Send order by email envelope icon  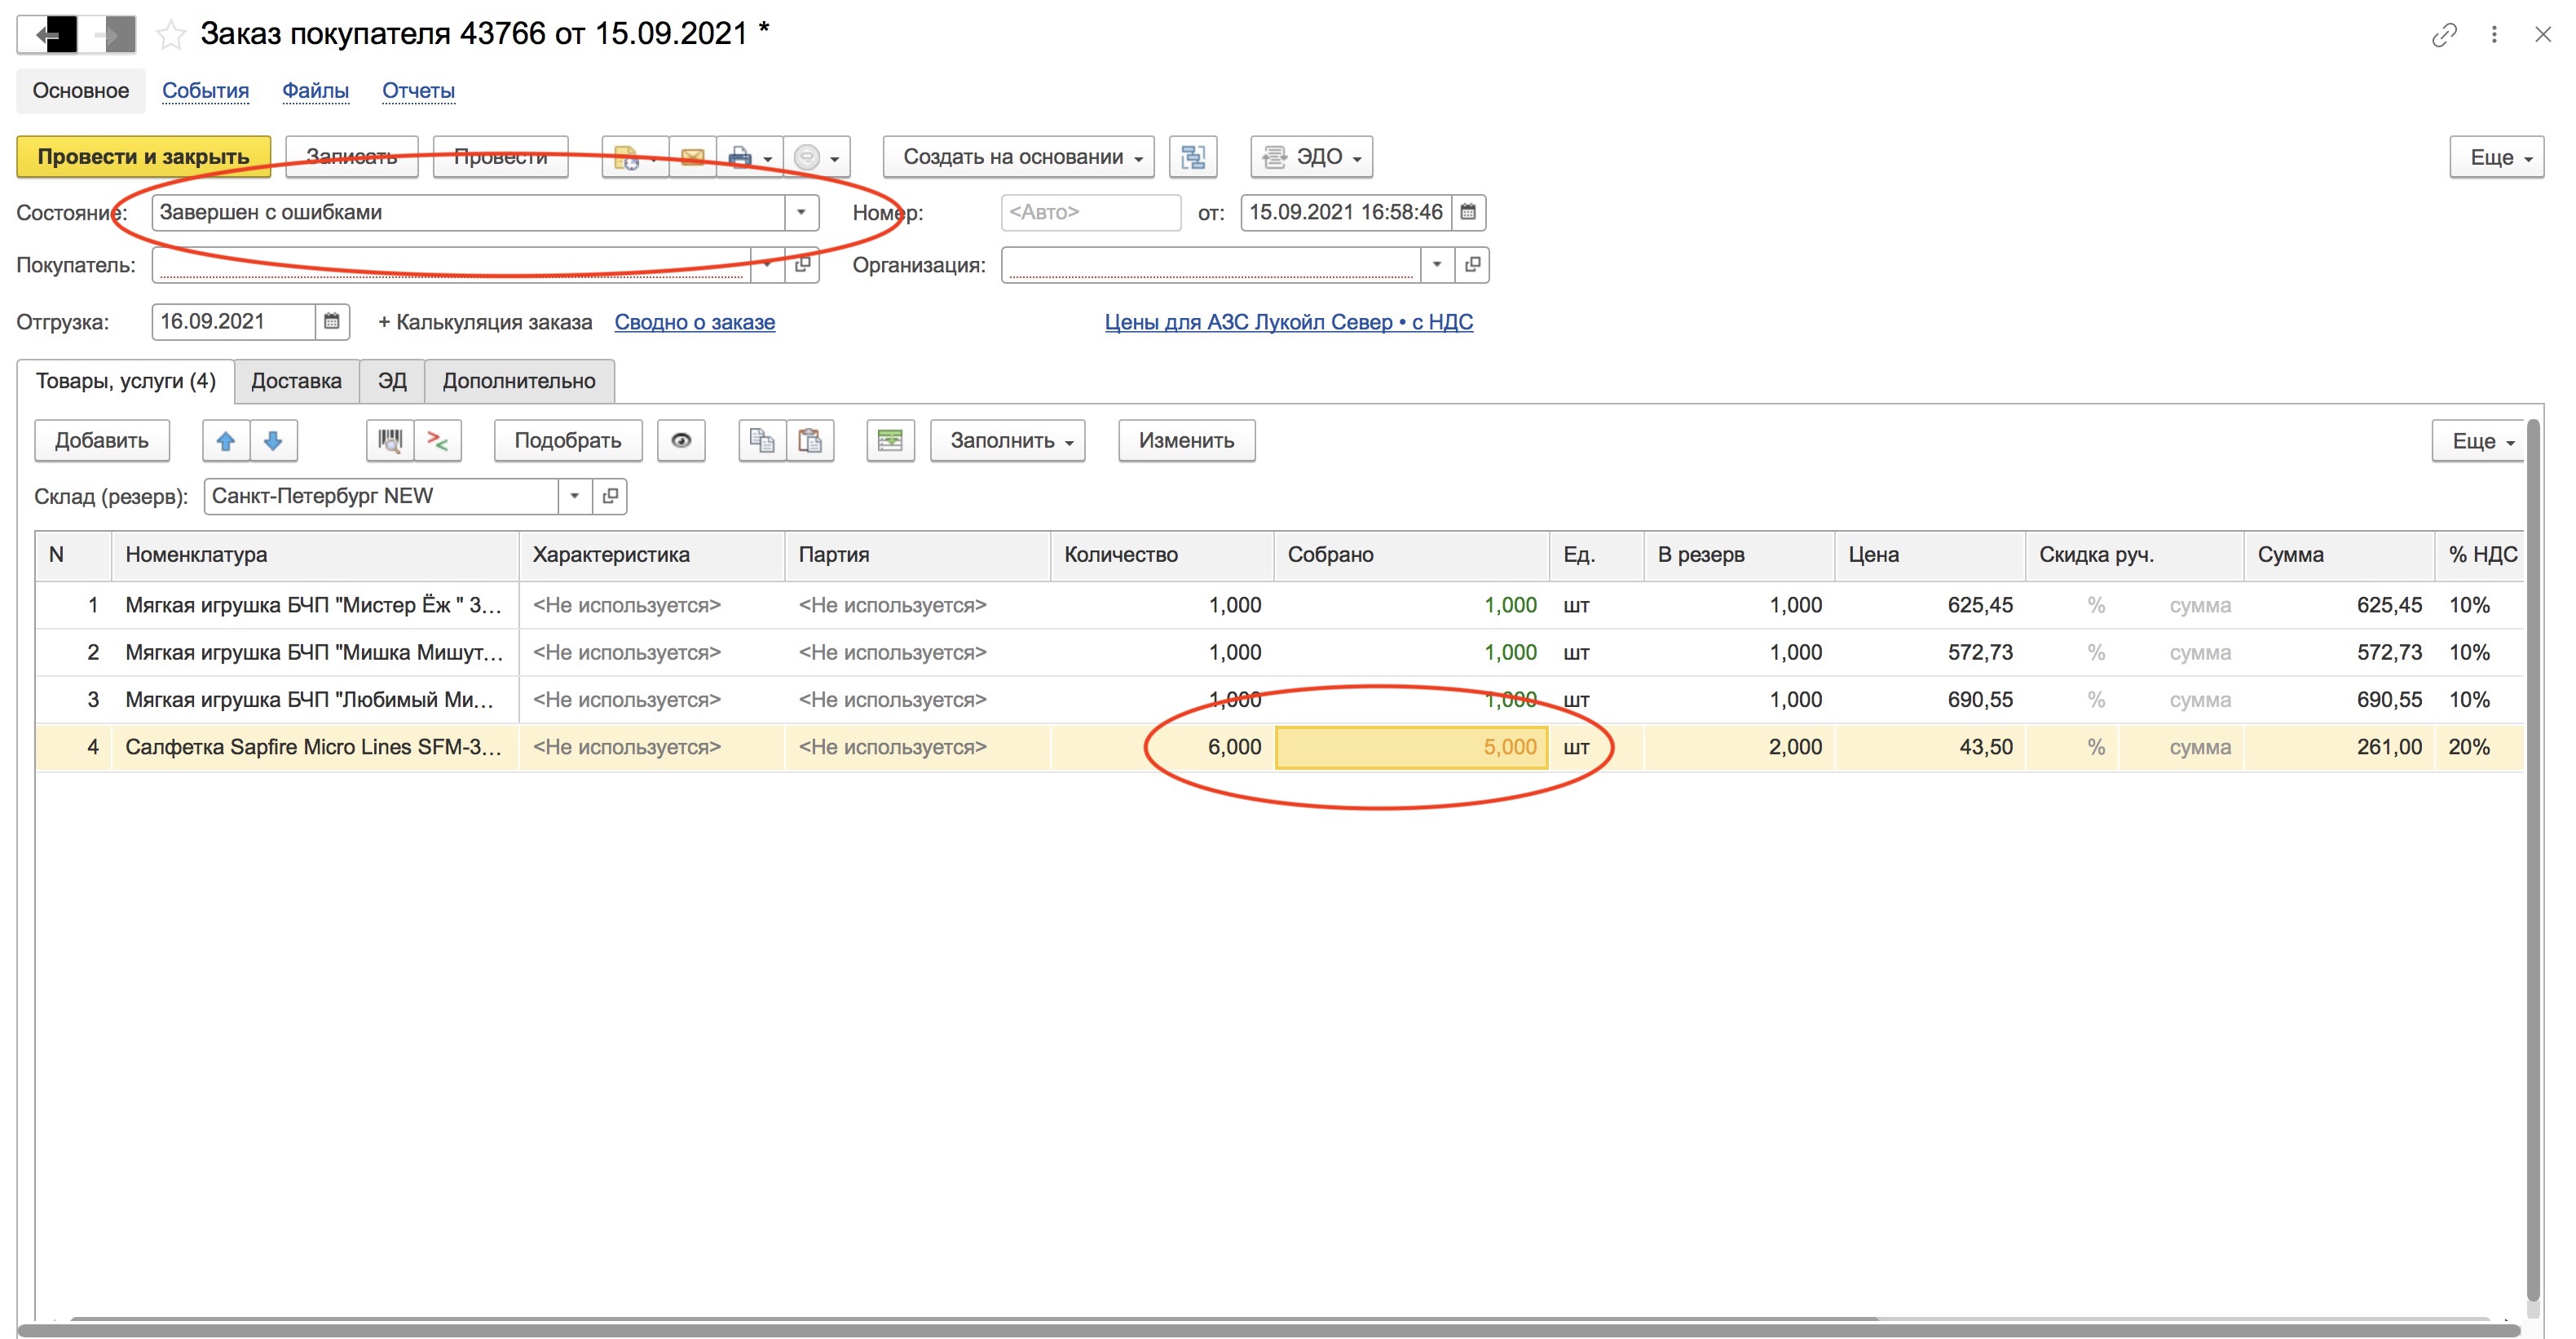[x=692, y=157]
